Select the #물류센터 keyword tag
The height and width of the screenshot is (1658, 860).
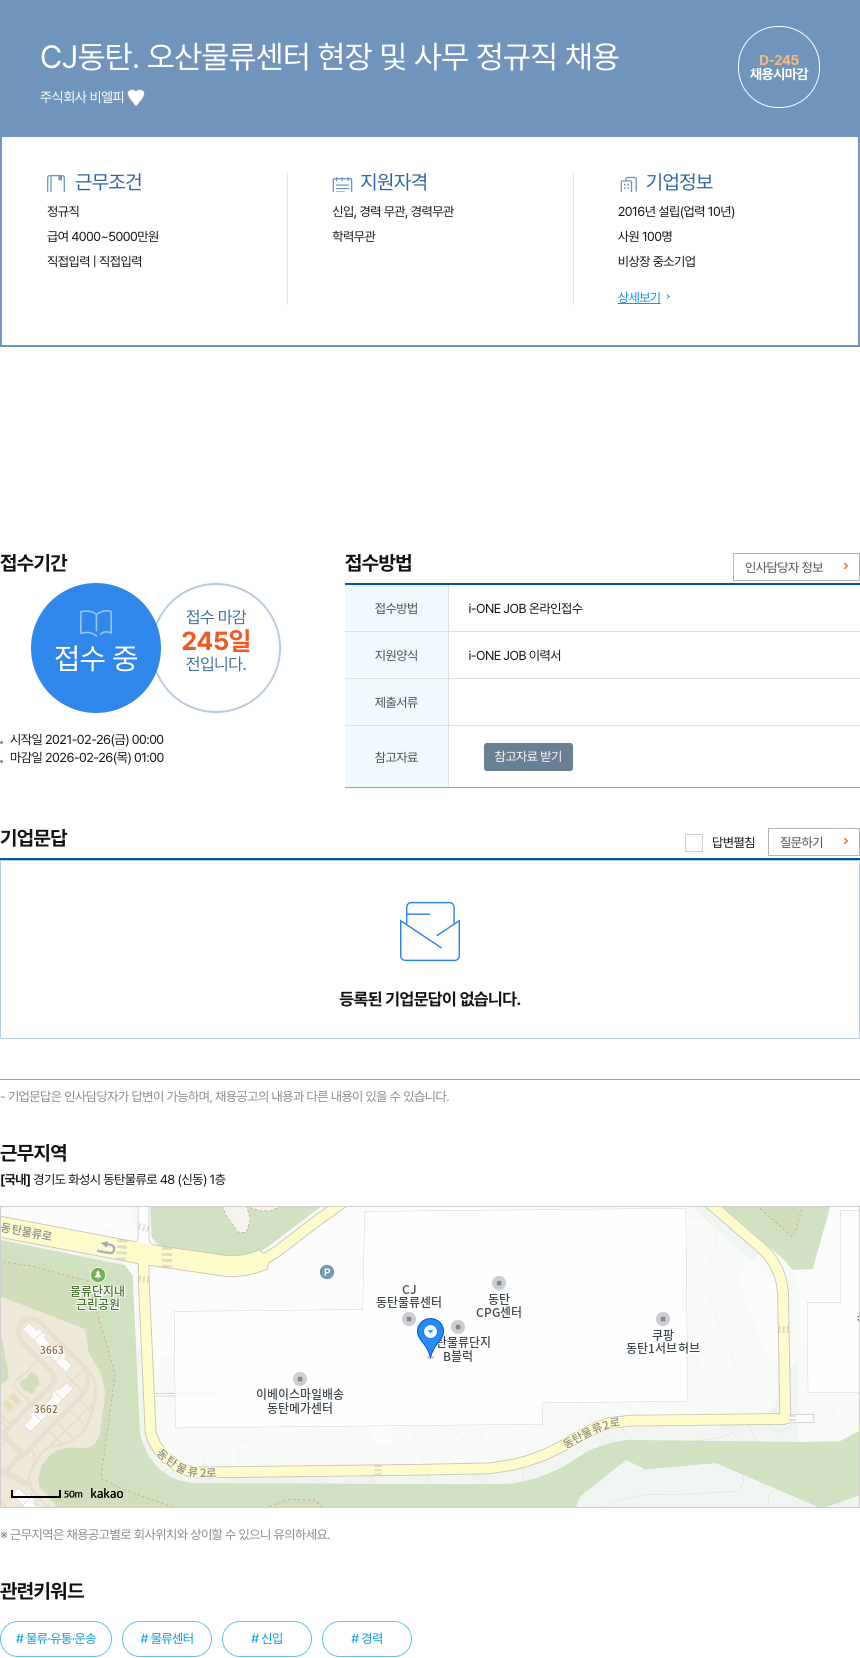(x=167, y=1638)
